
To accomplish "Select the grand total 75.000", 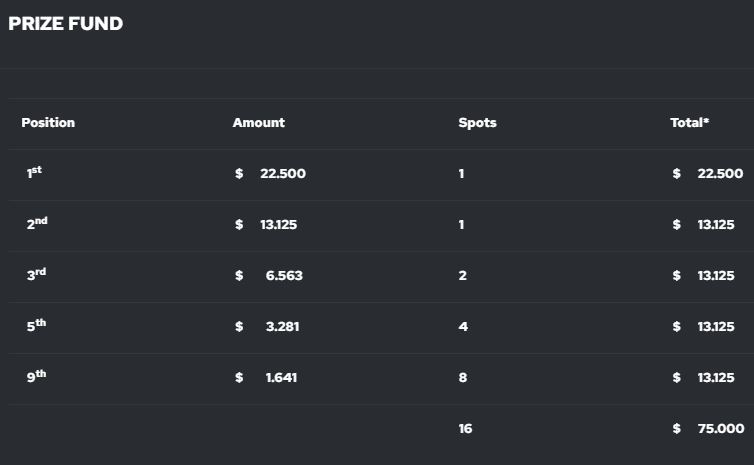I will (x=720, y=429).
